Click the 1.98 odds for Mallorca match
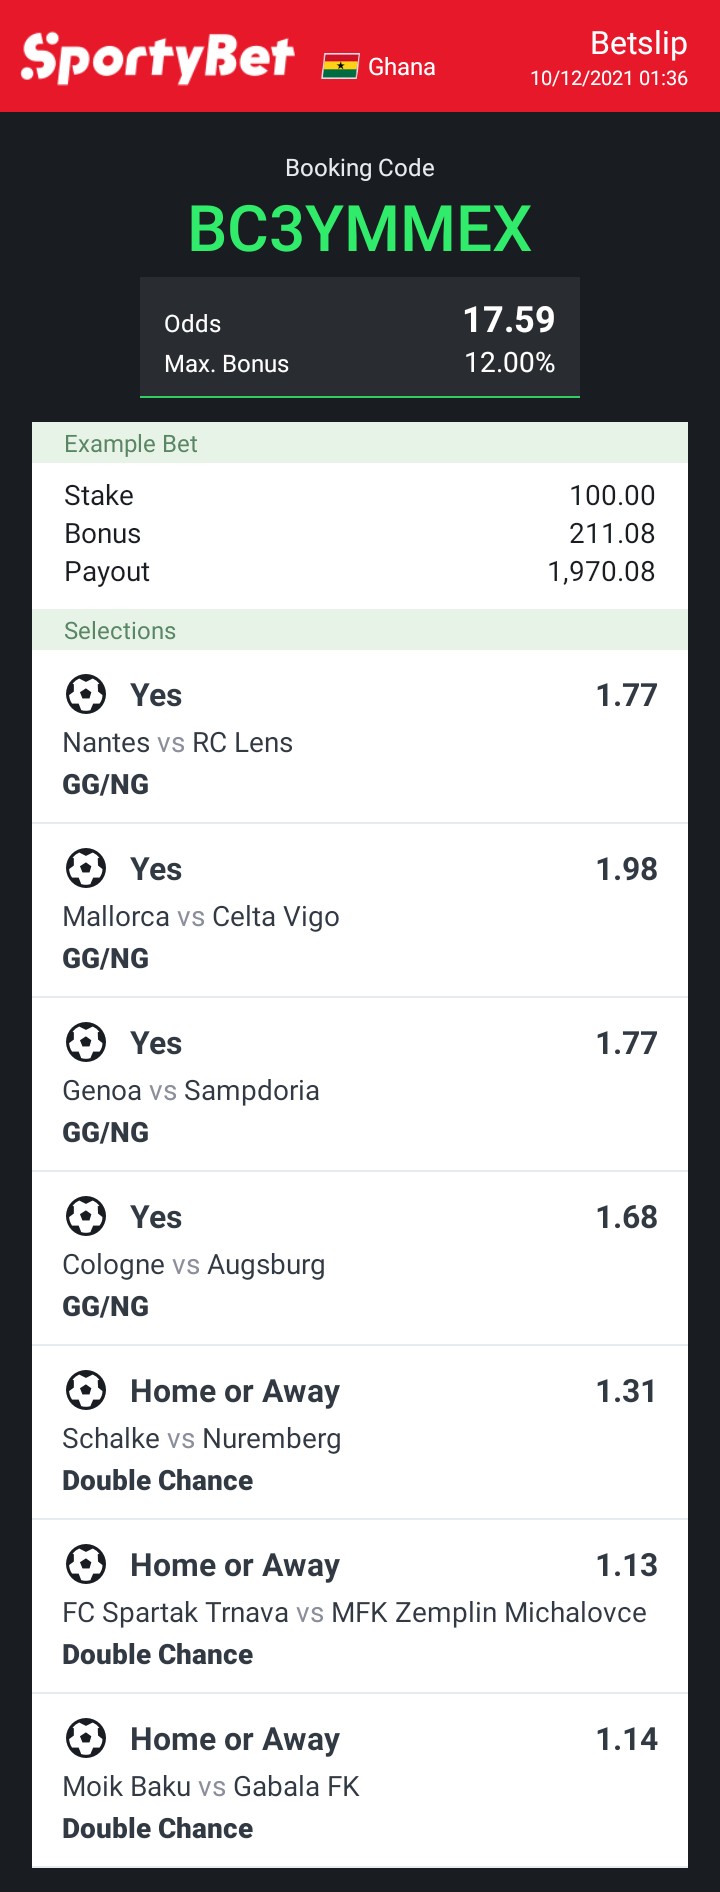The height and width of the screenshot is (1892, 720). pyautogui.click(x=626, y=869)
